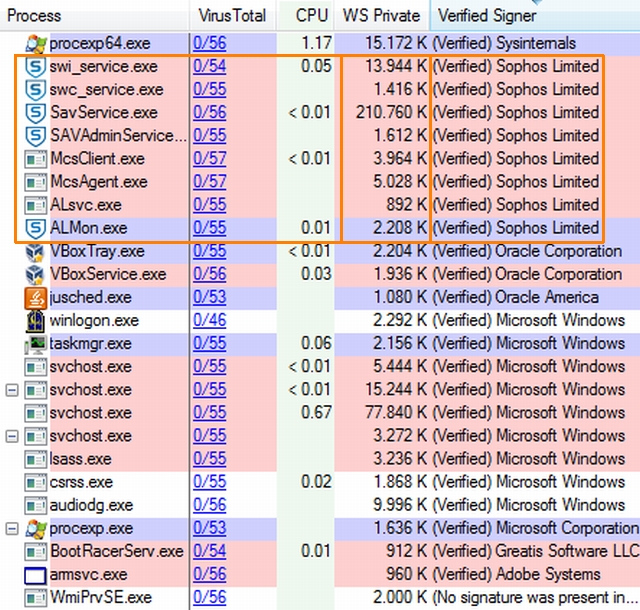Click the 892 K value for ALsvc.exe
The width and height of the screenshot is (640, 610).
407,205
